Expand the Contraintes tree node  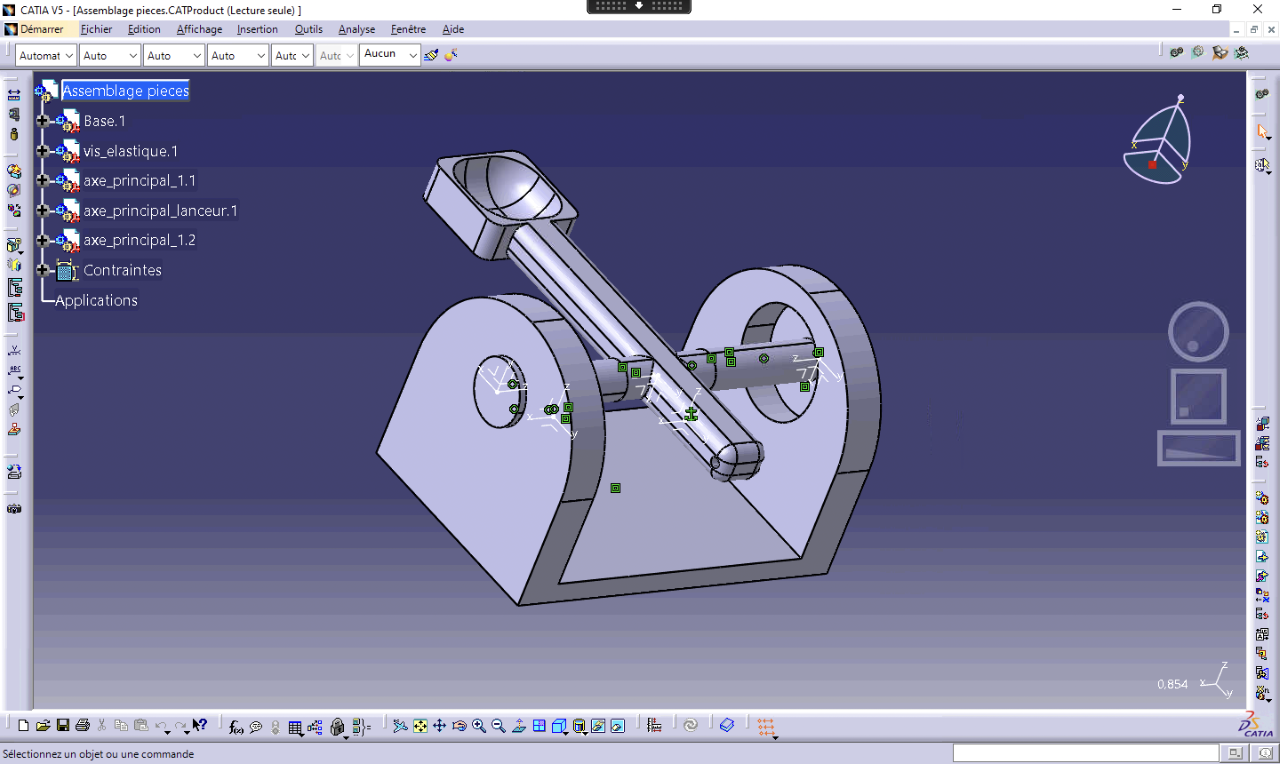point(42,270)
